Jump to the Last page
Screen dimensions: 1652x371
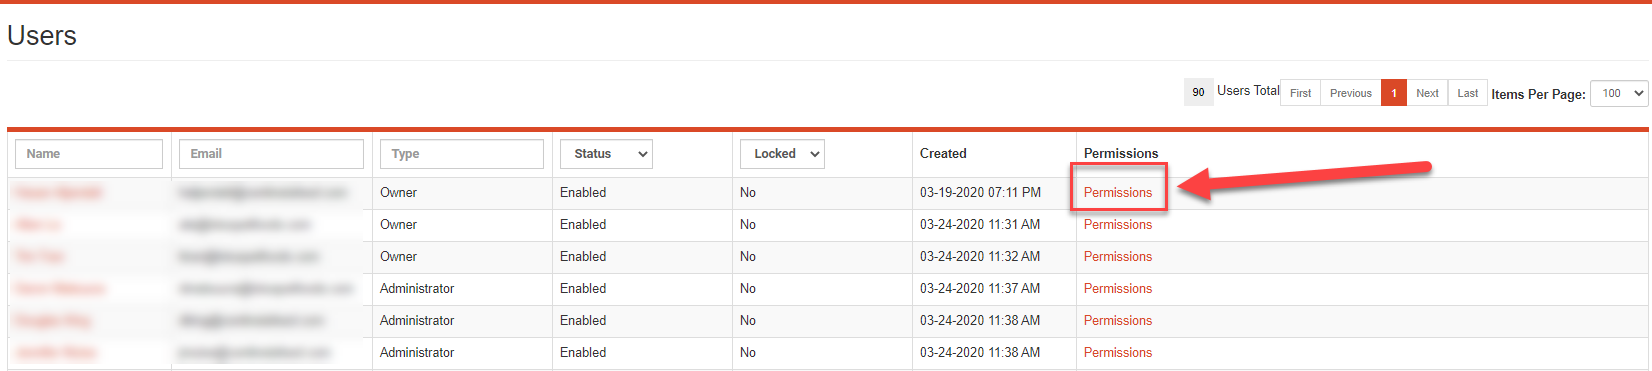point(1467,93)
